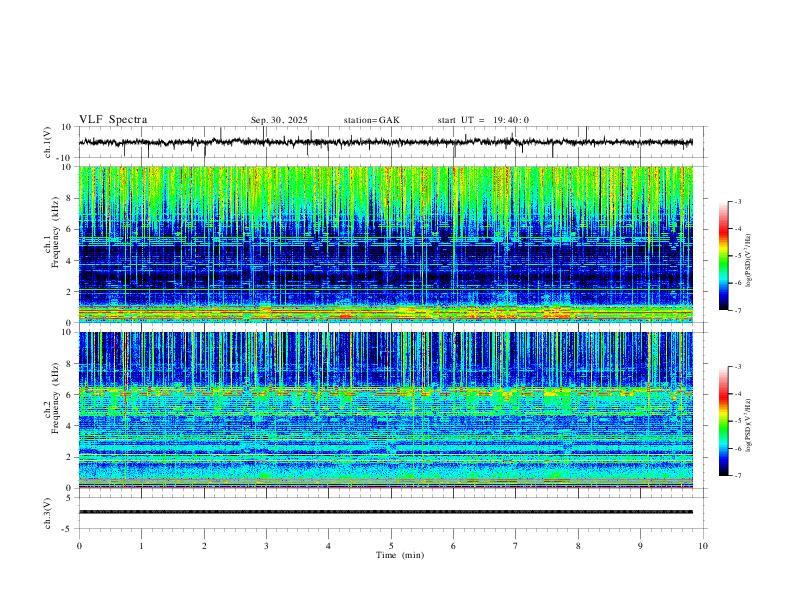Click the ch.1 color bar 'log(PSD)' label
The height and width of the screenshot is (612, 792).
click(749, 261)
